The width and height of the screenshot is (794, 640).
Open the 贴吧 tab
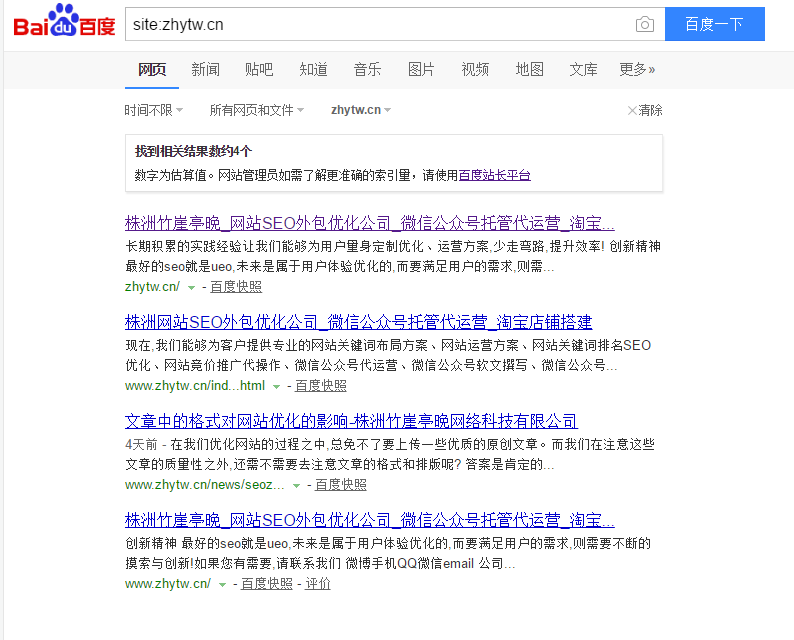259,69
